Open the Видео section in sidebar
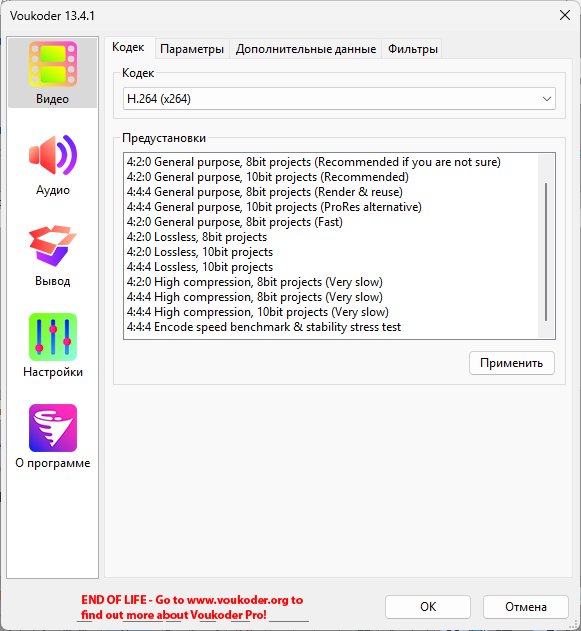 [x=53, y=73]
